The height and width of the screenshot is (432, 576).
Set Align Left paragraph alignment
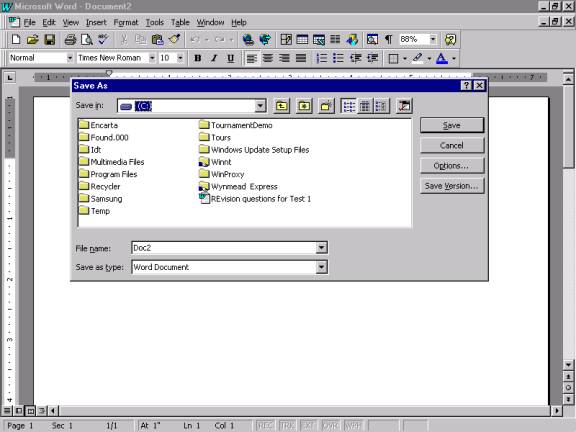[251, 58]
